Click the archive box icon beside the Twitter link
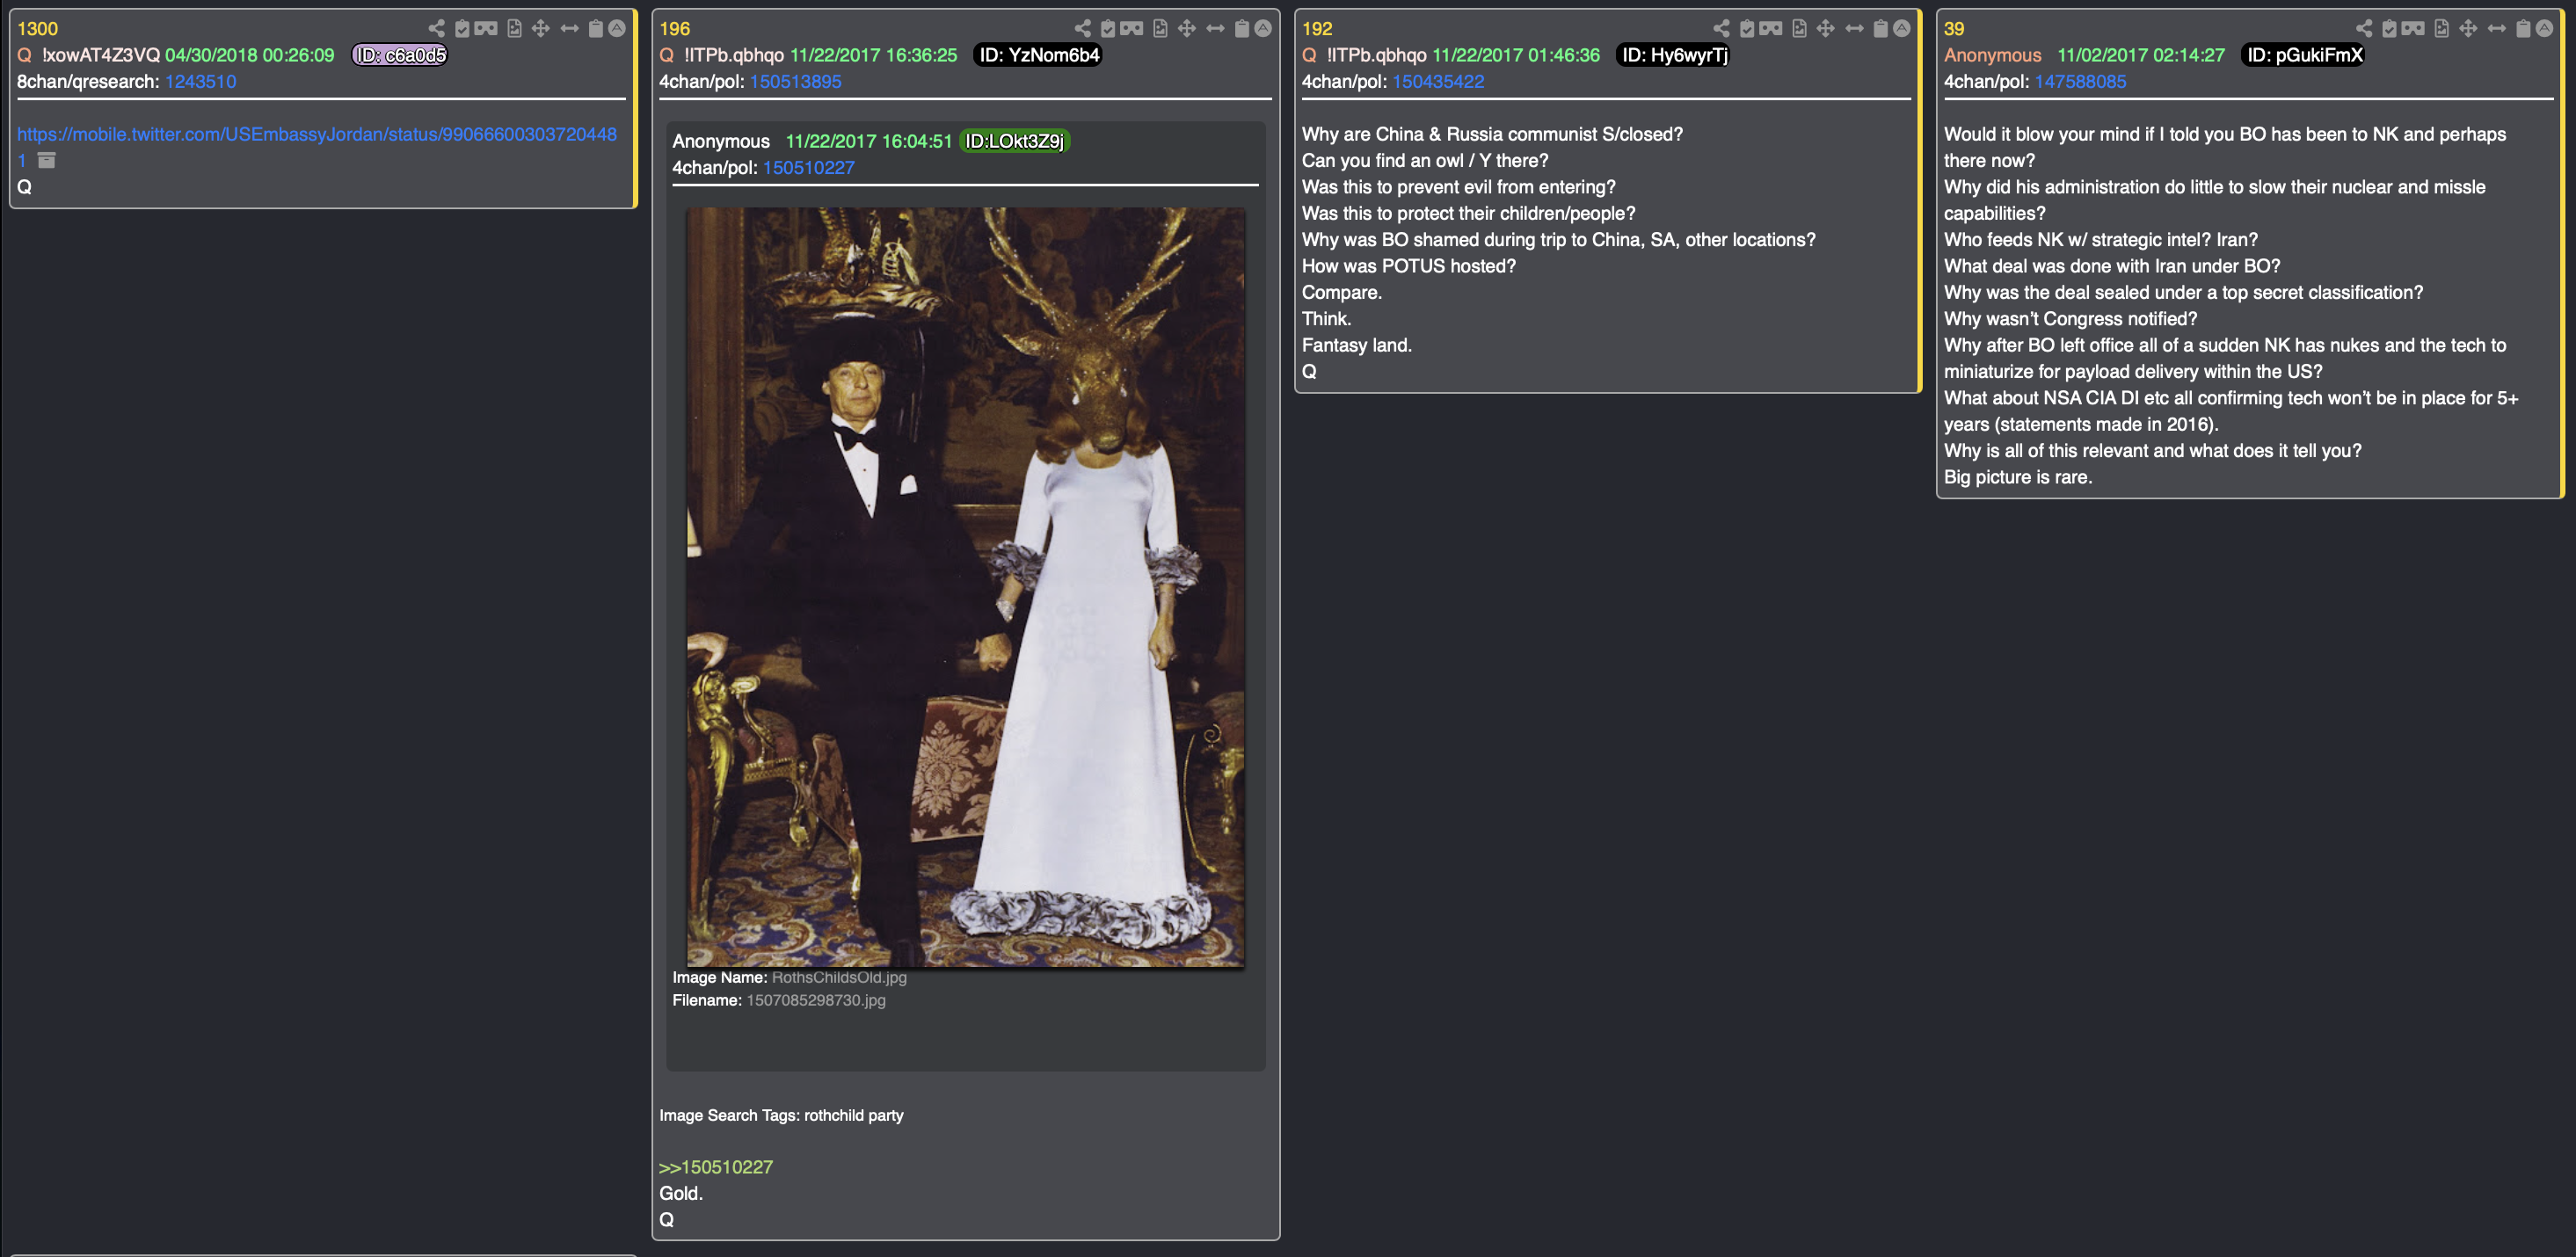Viewport: 2576px width, 1257px height. (x=46, y=160)
